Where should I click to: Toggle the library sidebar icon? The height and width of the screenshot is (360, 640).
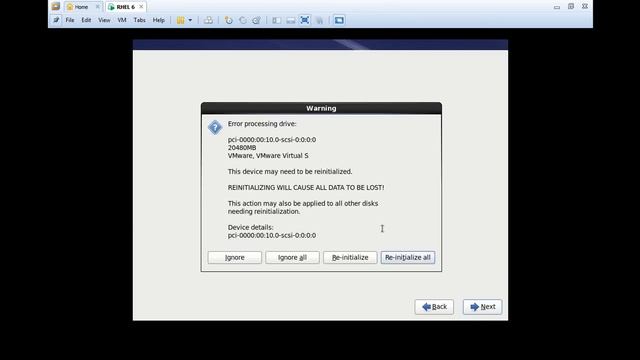[x=276, y=20]
